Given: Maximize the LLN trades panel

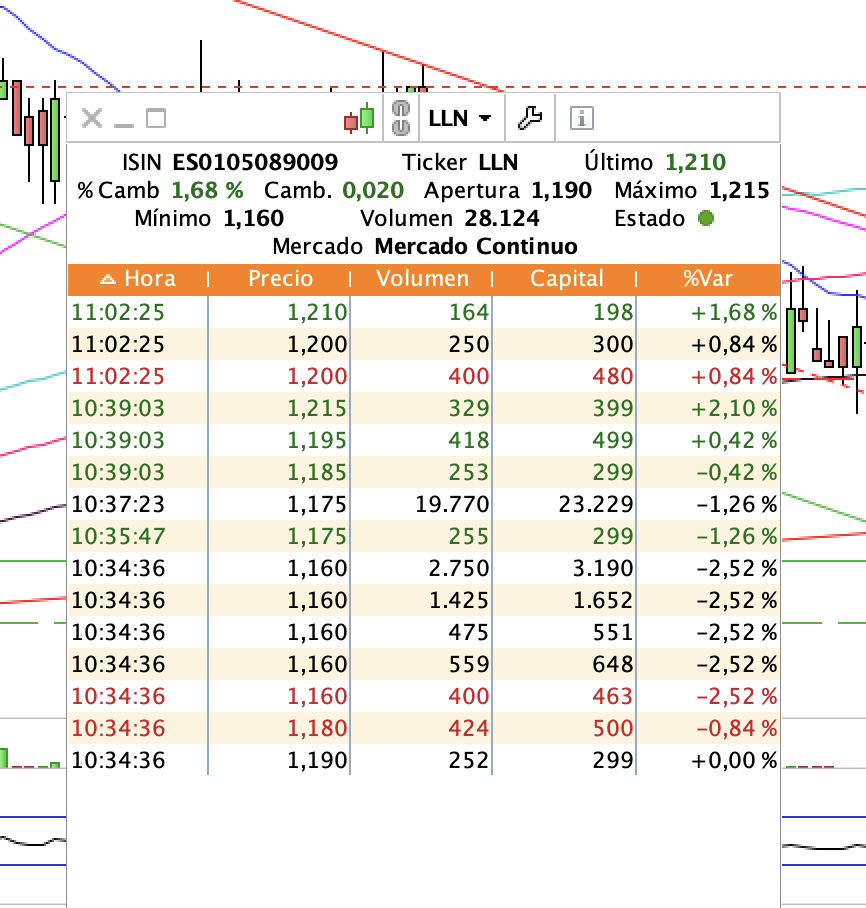Looking at the screenshot, I should point(156,118).
